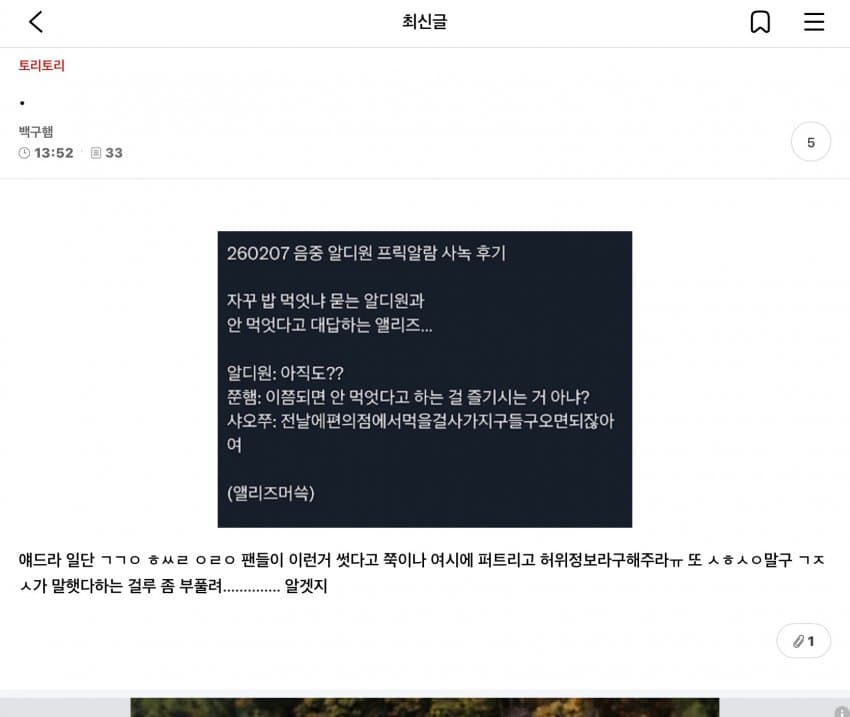The width and height of the screenshot is (850, 717).
Task: Click the view count icon beside 33
Action: point(96,153)
